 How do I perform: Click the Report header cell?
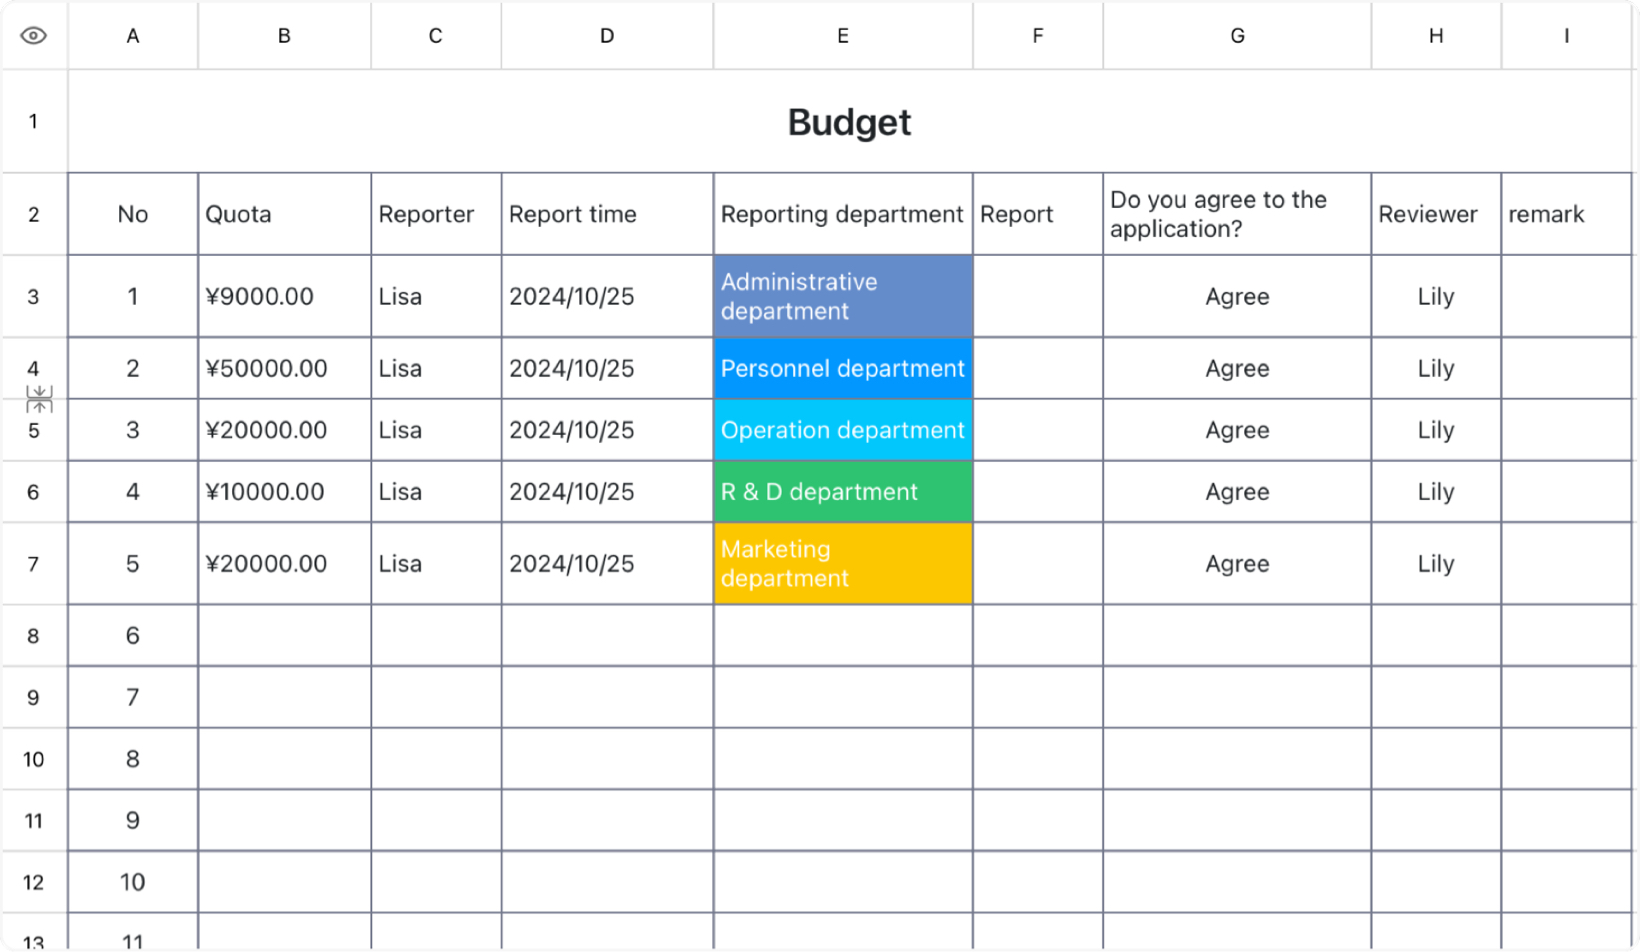coord(1038,214)
